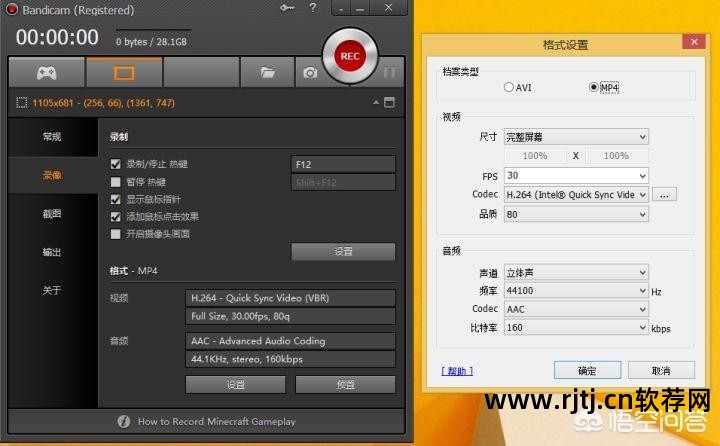
Task: Click Full Size, 30.00fps, 80q text
Action: pos(241,316)
